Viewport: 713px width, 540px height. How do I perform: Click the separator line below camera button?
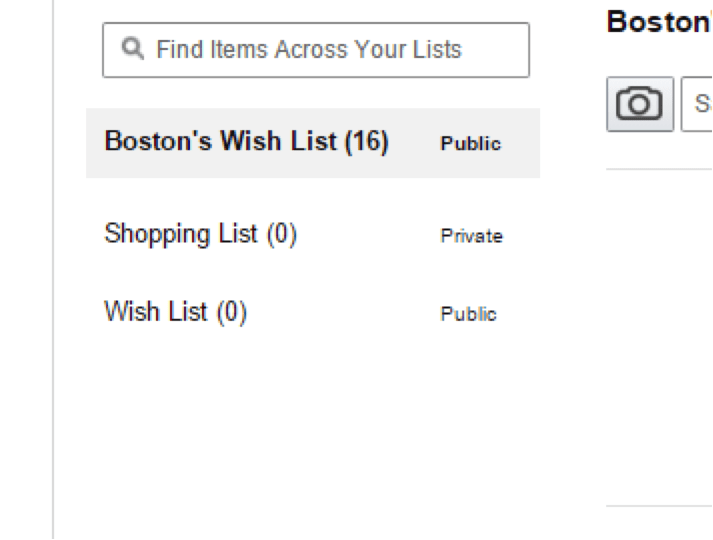coord(659,169)
